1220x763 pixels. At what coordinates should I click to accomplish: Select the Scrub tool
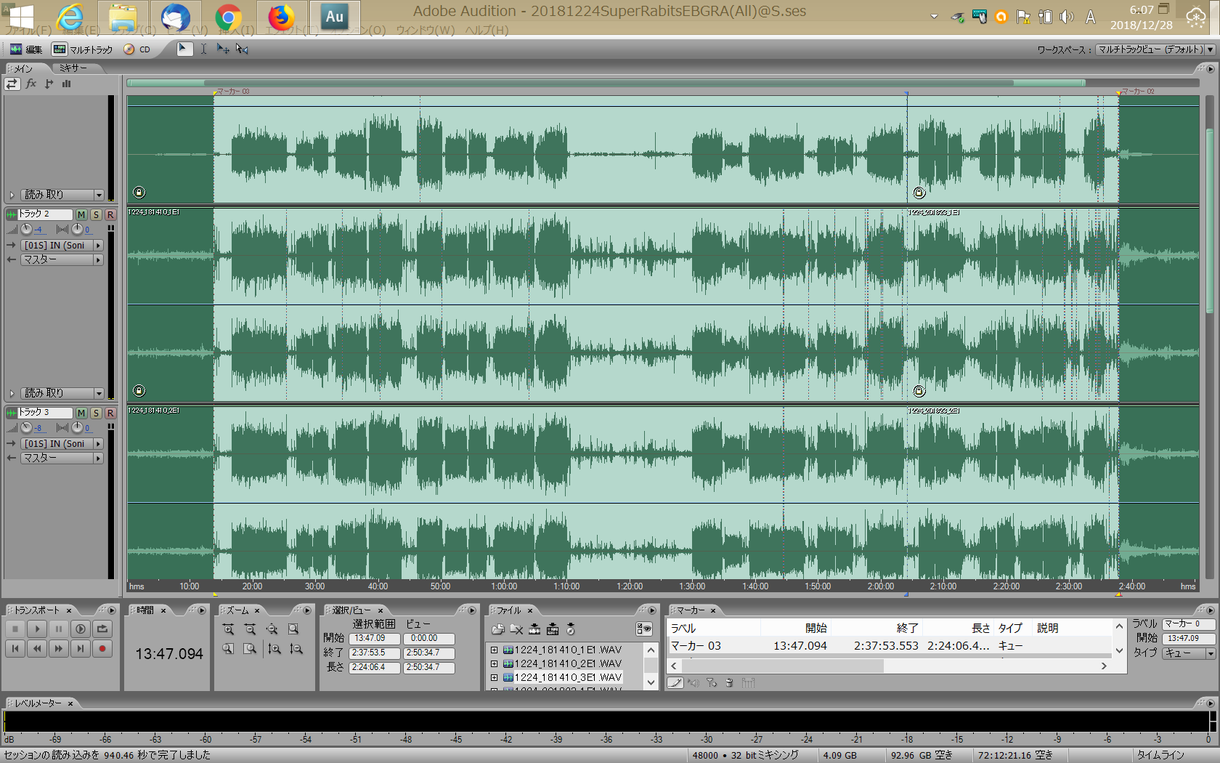tap(241, 48)
